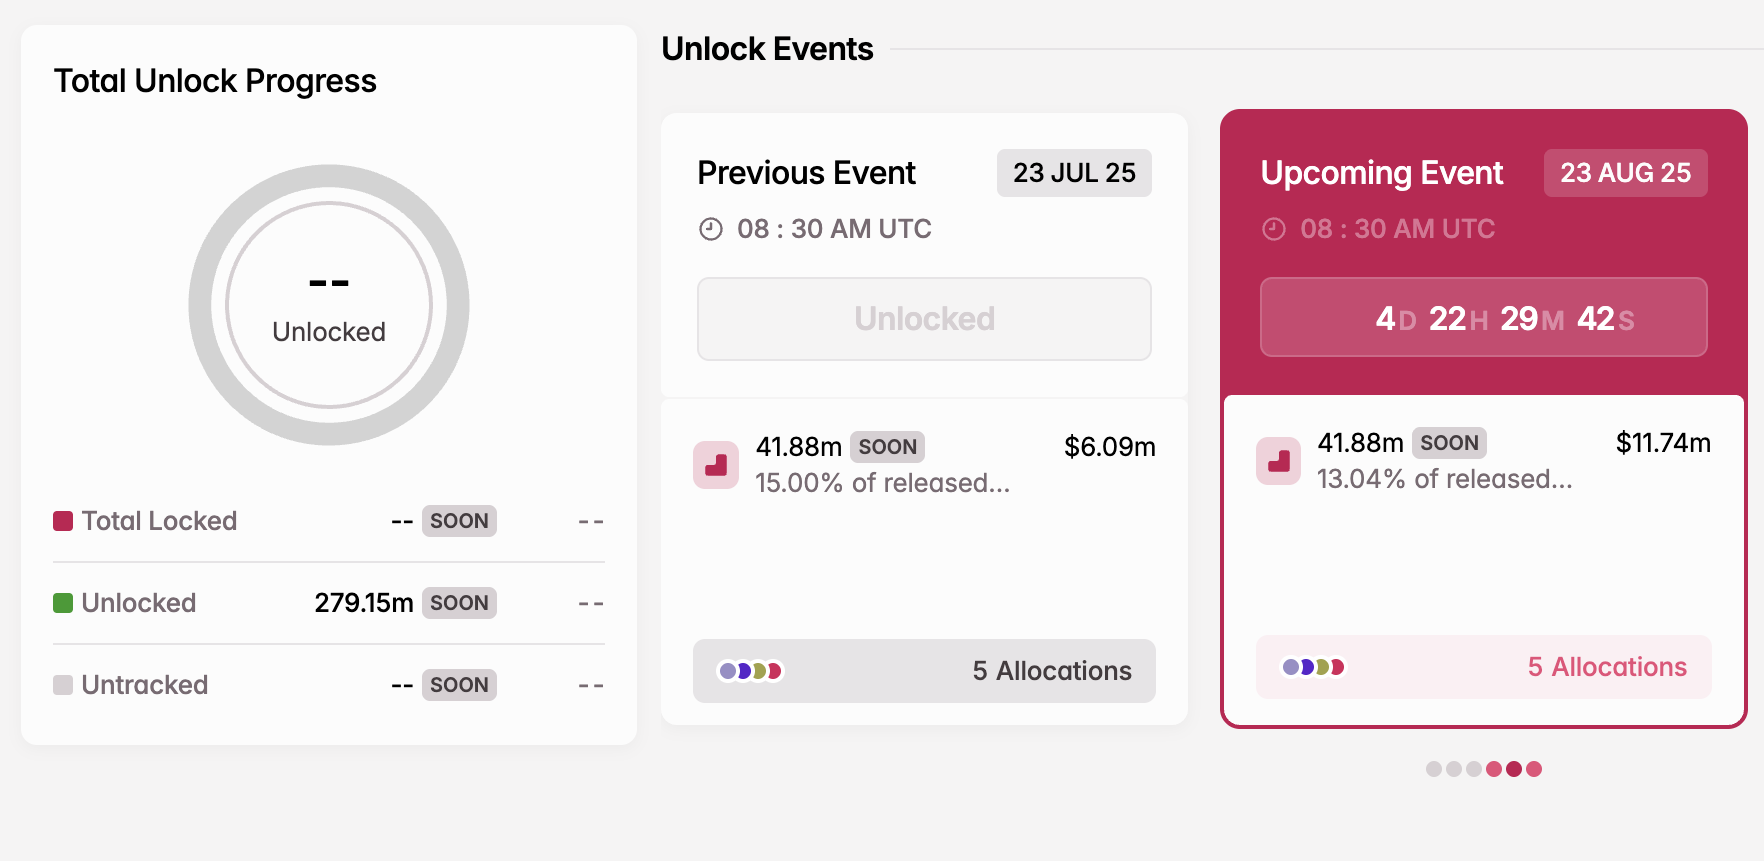Click the pink token icon beside $11.74m

pos(1278,461)
